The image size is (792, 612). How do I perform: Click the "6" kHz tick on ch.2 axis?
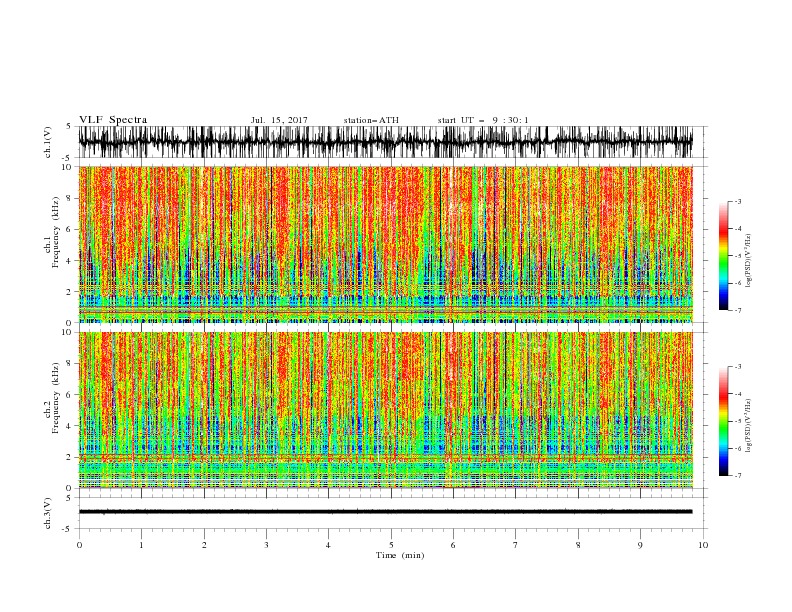pos(70,395)
